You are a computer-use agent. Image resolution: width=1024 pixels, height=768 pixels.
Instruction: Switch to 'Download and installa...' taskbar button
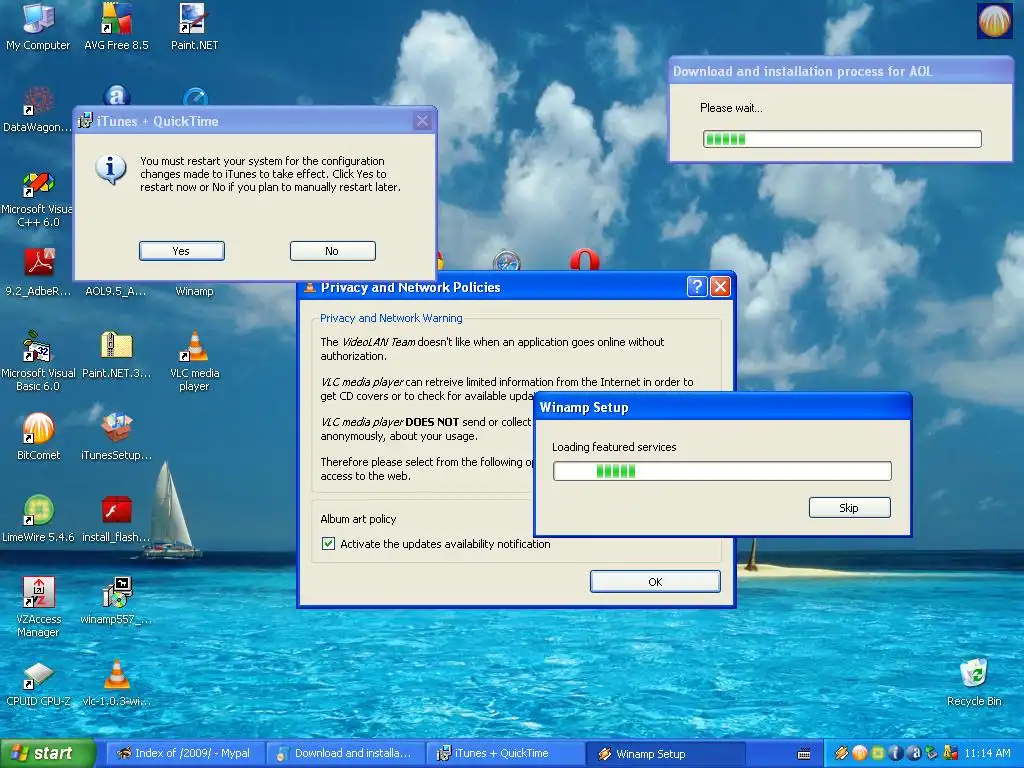(x=345, y=754)
